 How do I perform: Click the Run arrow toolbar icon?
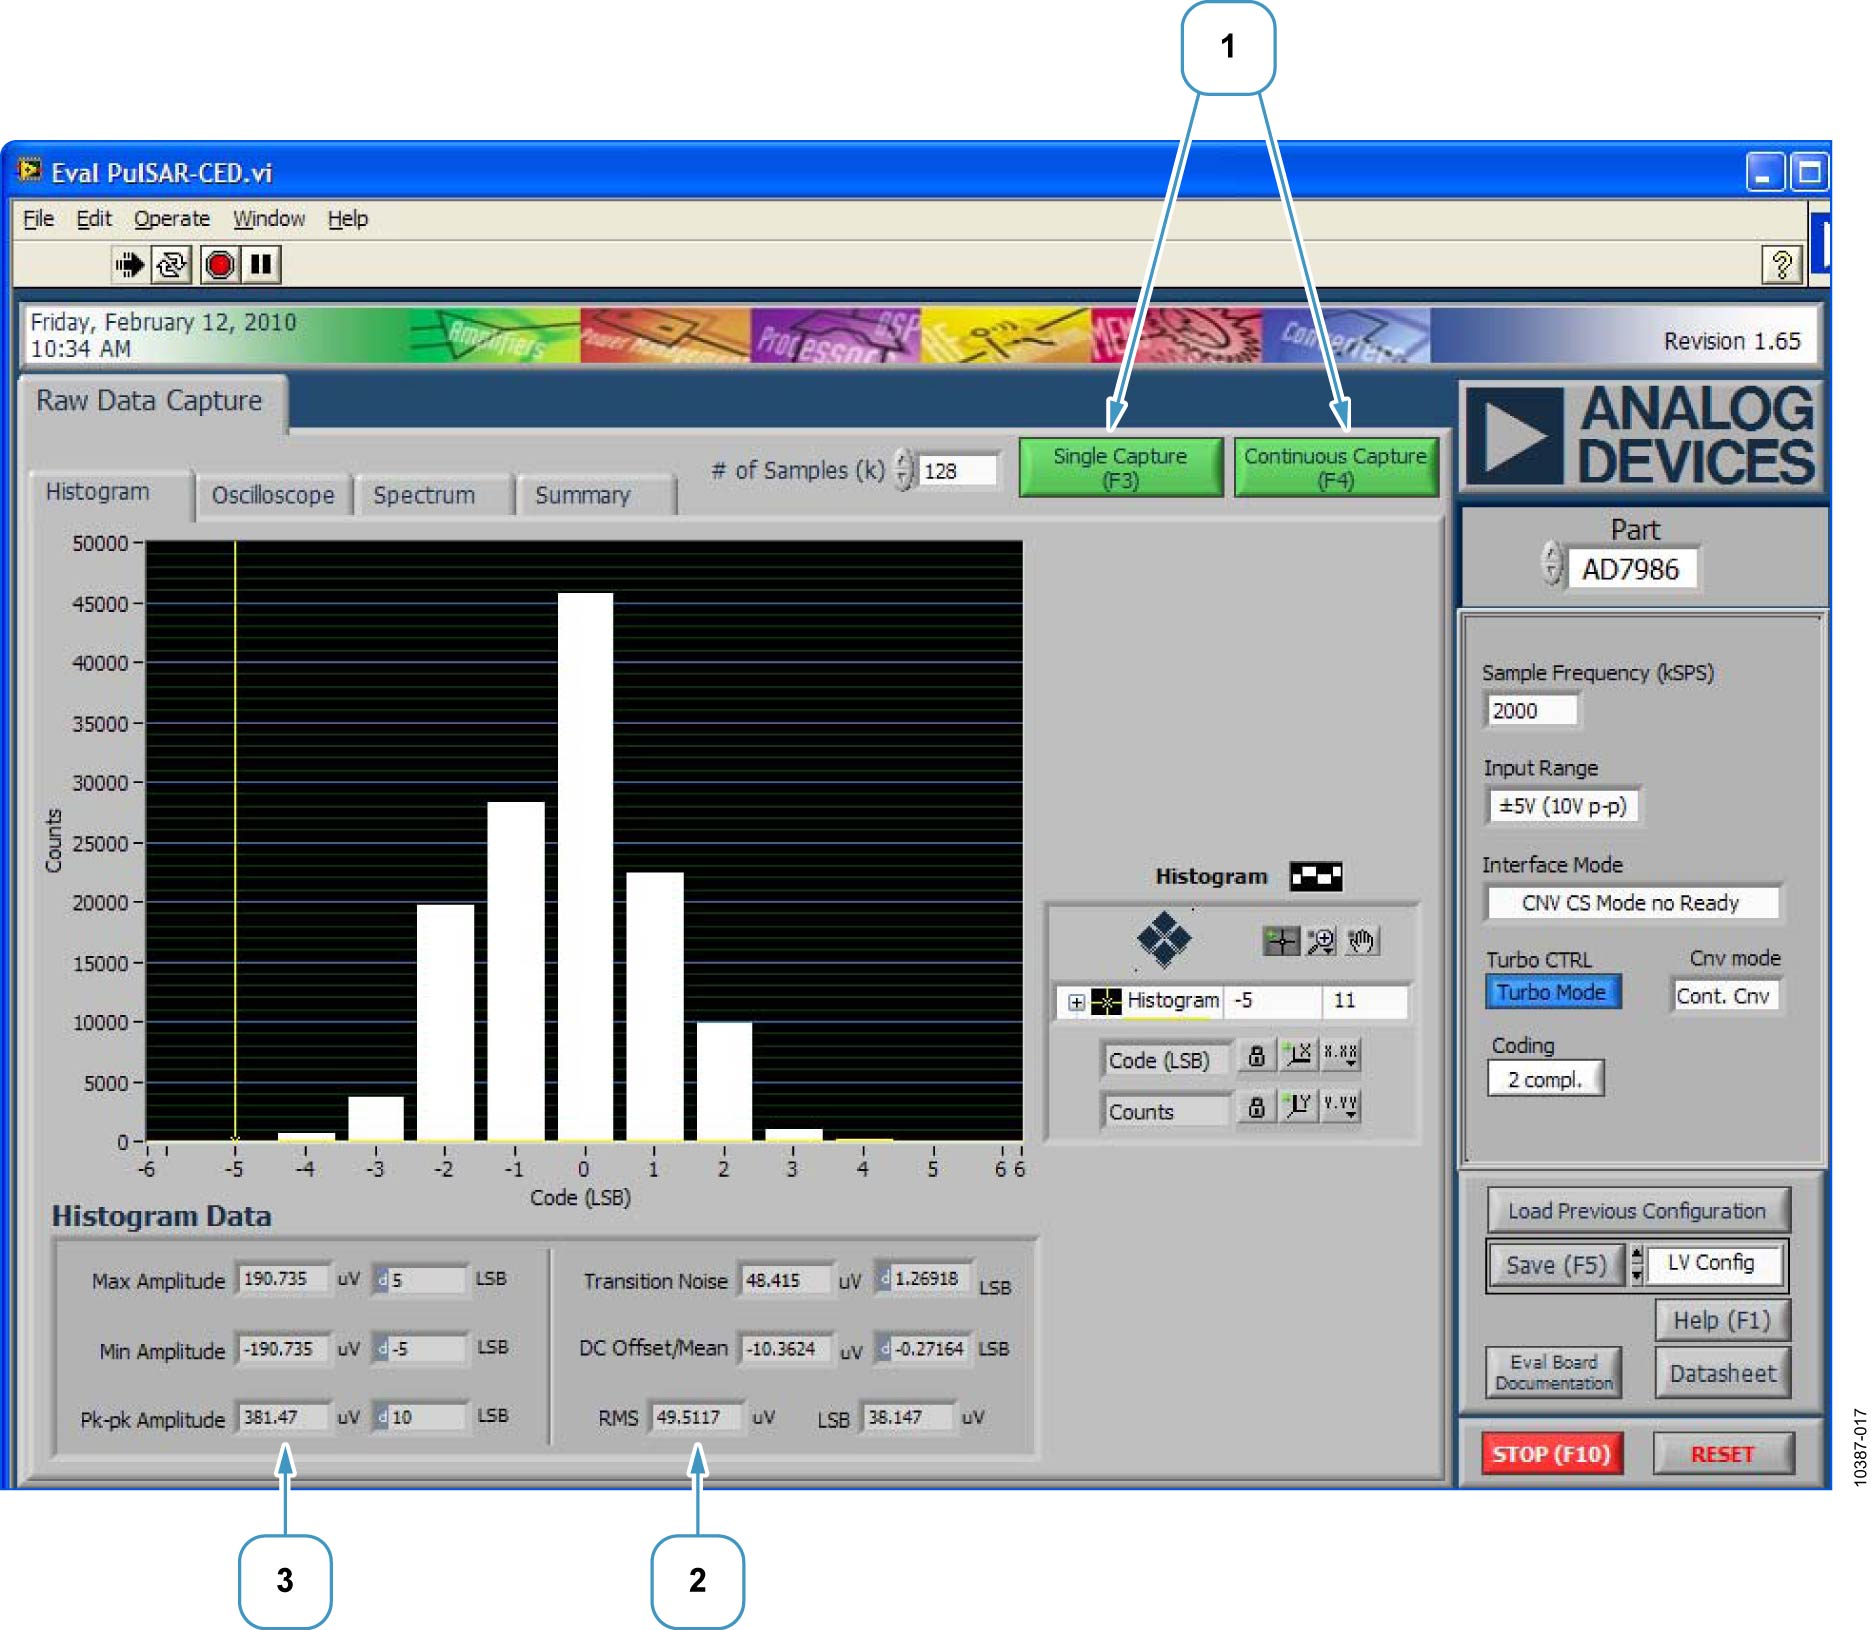pyautogui.click(x=129, y=265)
